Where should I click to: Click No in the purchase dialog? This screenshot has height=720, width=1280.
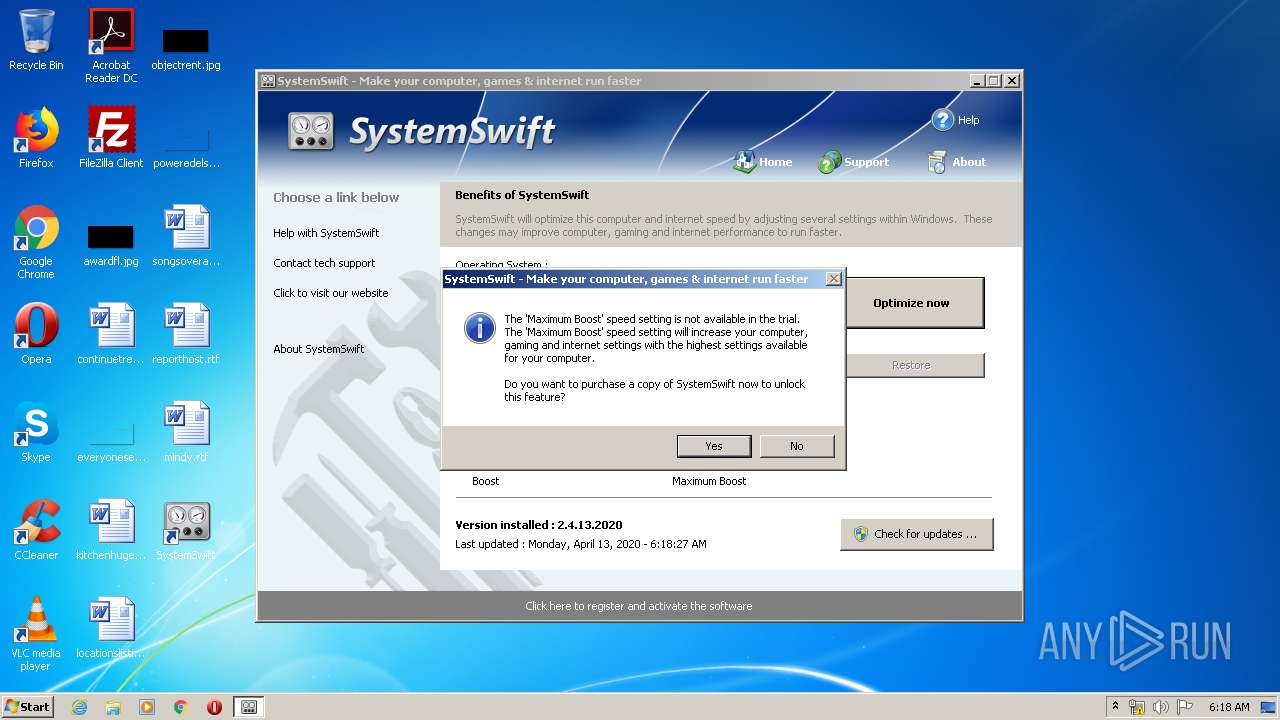(x=796, y=446)
